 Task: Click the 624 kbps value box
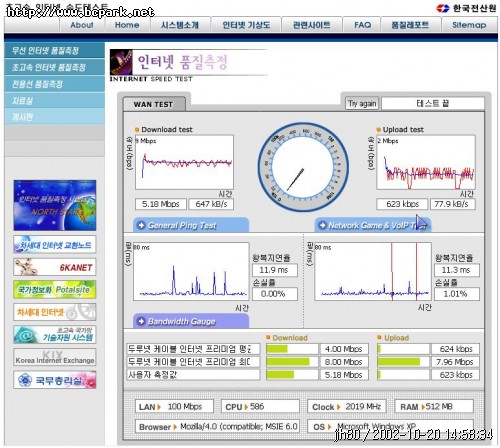(455, 349)
